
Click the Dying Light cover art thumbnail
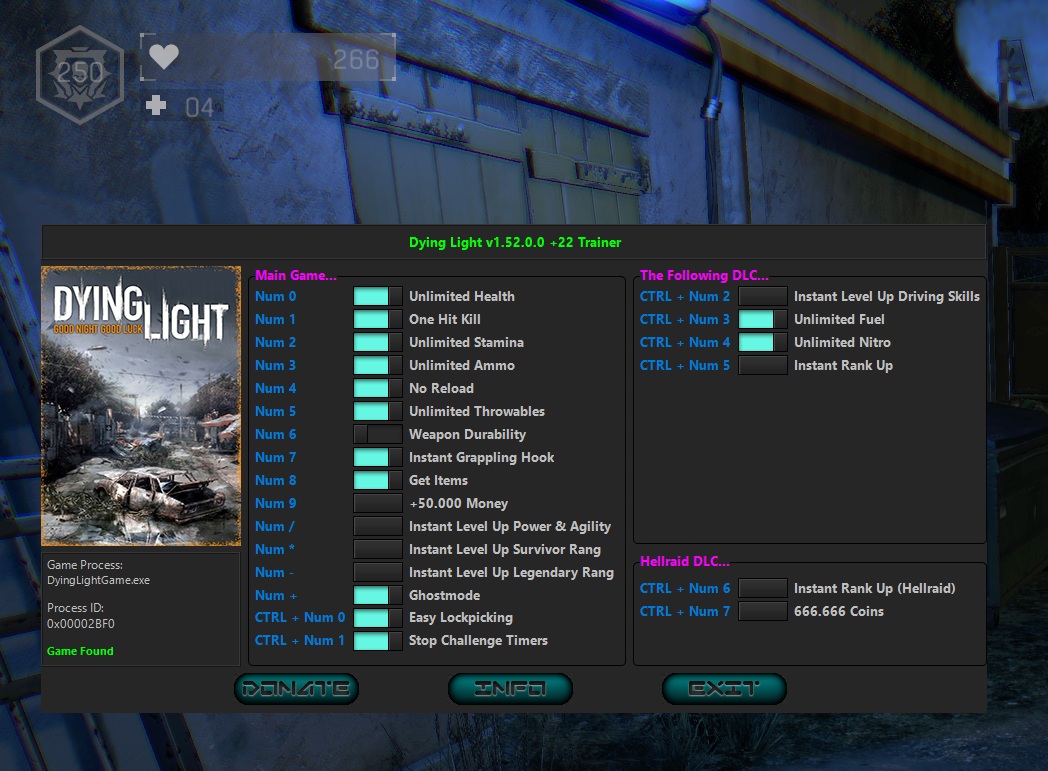pyautogui.click(x=141, y=406)
